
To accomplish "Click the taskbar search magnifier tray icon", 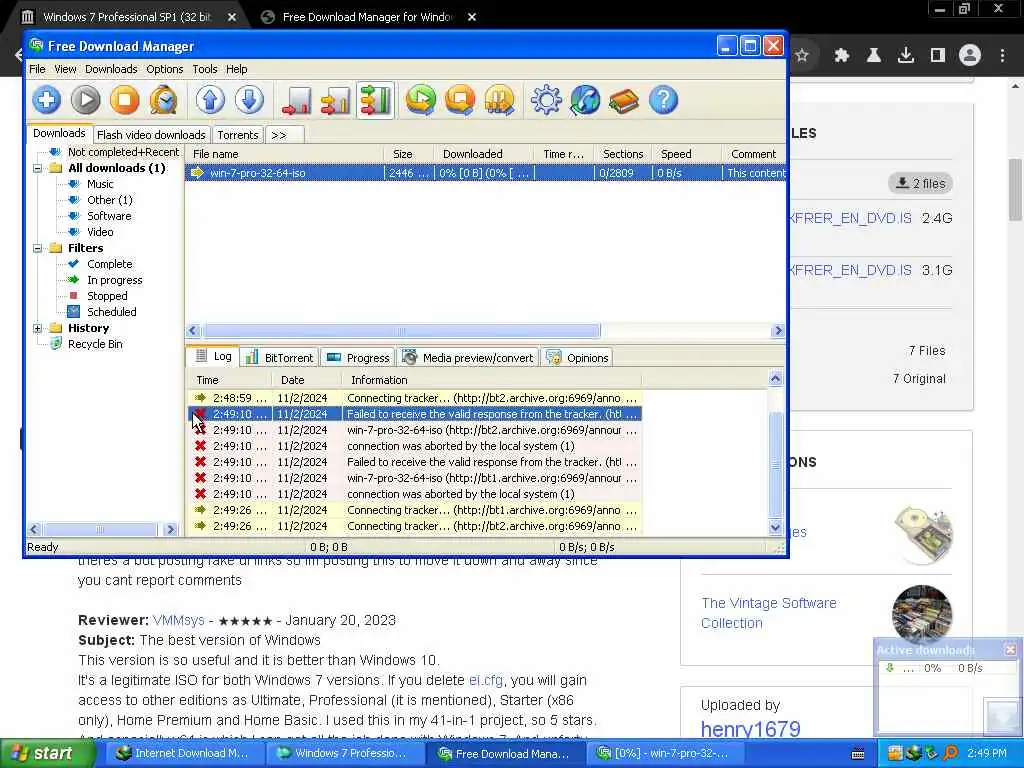I will pyautogui.click(x=951, y=753).
